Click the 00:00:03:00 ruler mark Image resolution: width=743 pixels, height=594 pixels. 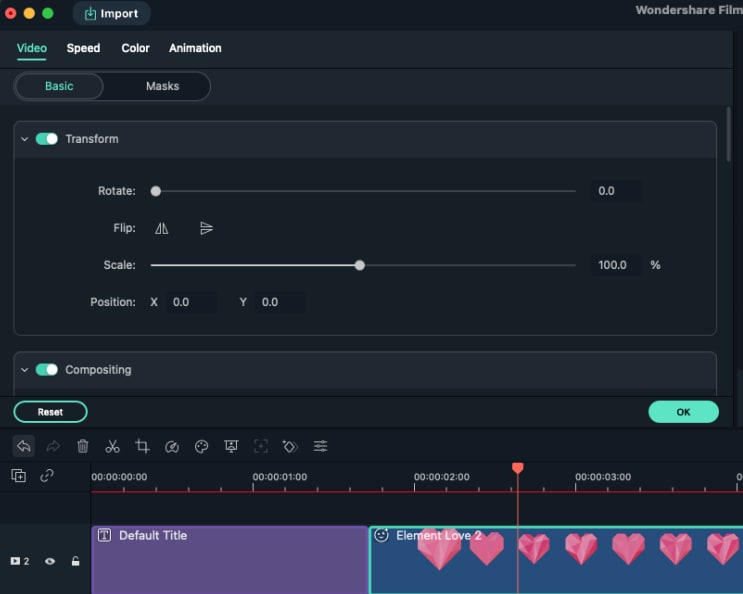tap(603, 477)
